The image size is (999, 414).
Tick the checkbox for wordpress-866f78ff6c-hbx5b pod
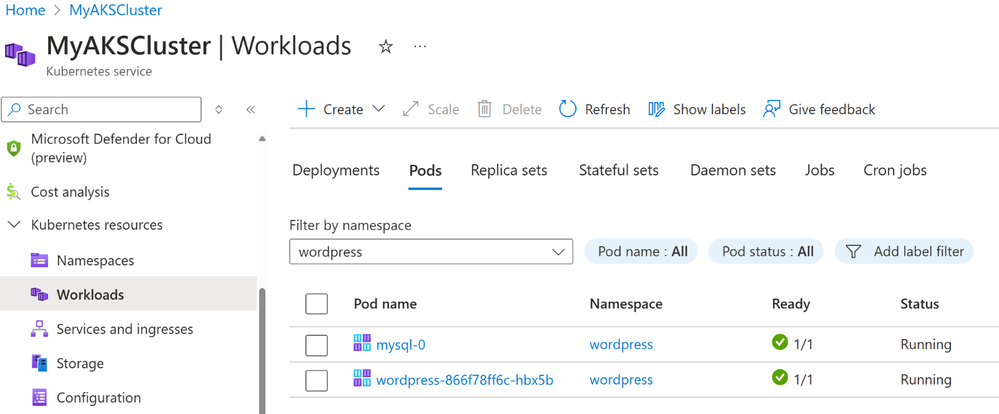point(317,380)
